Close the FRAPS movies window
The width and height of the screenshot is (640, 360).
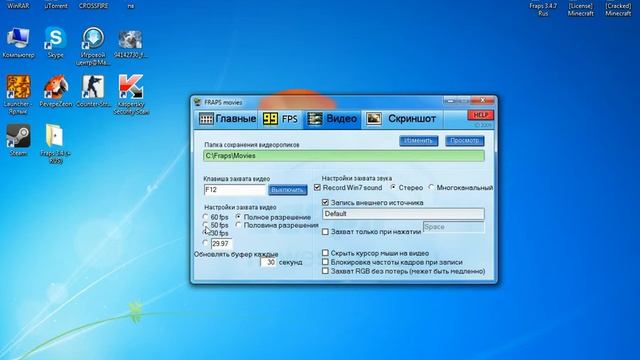pyautogui.click(x=482, y=100)
